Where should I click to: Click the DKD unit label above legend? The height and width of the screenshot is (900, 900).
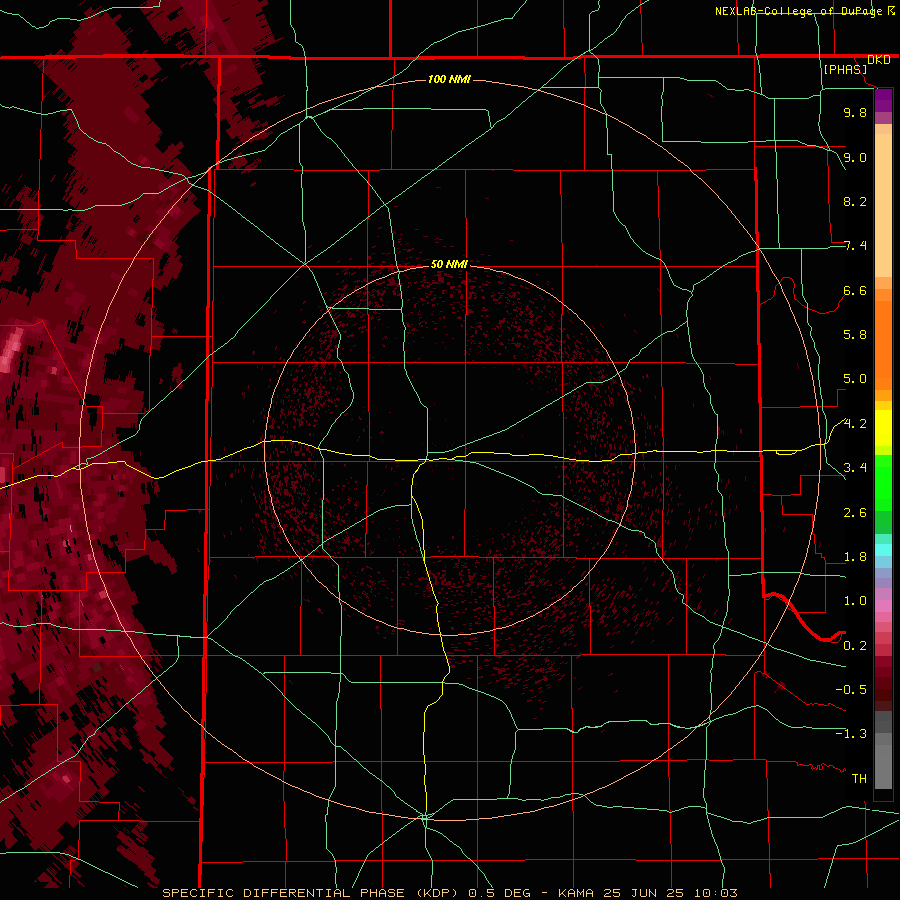878,60
